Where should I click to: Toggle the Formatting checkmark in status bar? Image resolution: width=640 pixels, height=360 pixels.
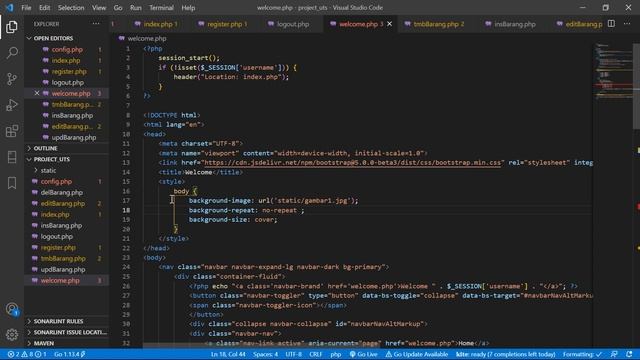pyautogui.click(x=582, y=354)
